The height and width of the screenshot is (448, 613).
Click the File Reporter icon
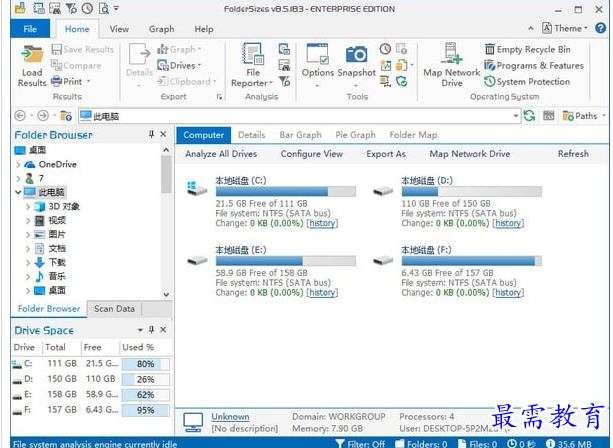pyautogui.click(x=253, y=54)
